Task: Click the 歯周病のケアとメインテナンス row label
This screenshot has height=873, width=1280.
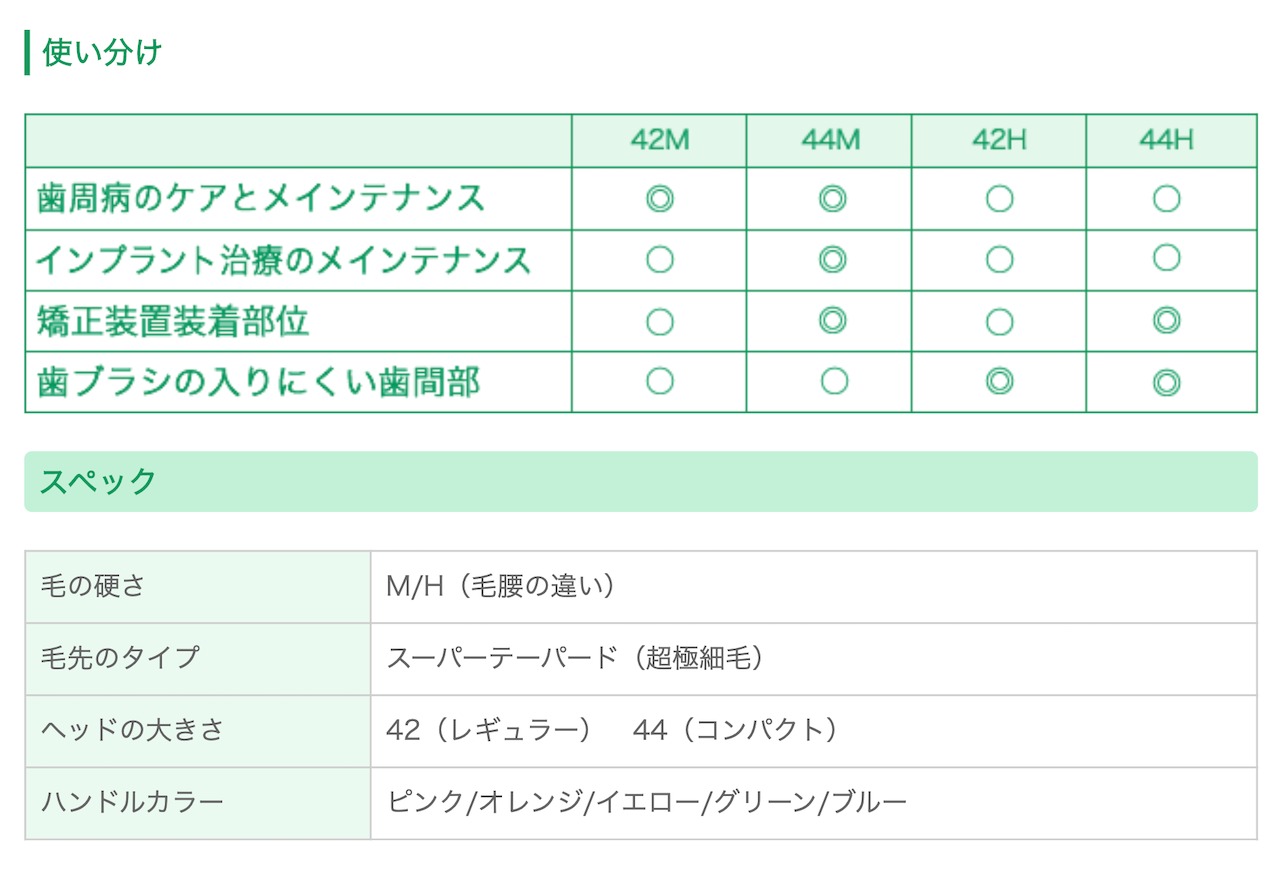Action: (260, 199)
